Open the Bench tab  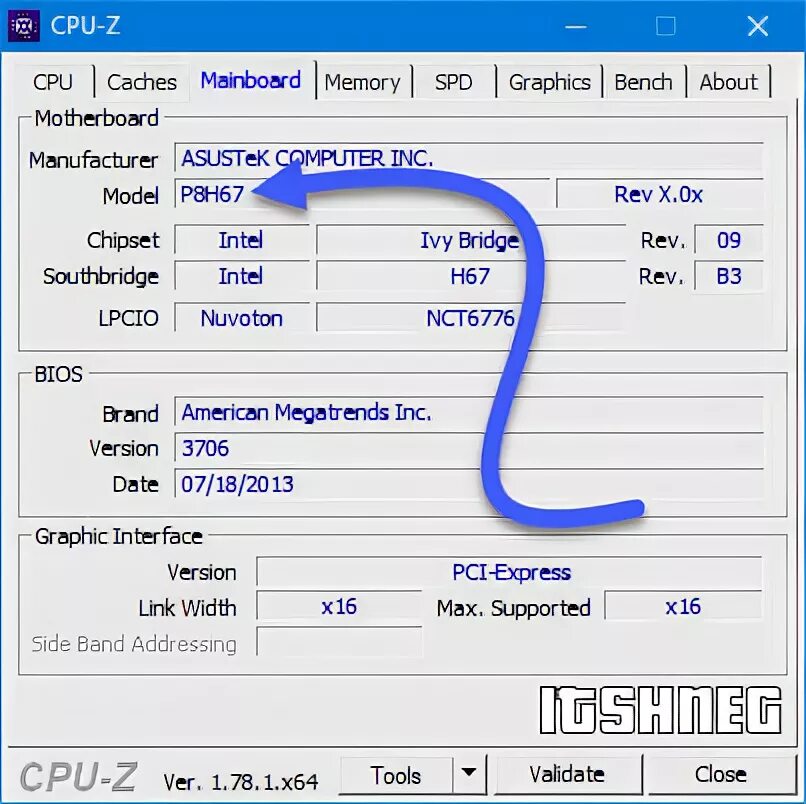click(644, 82)
